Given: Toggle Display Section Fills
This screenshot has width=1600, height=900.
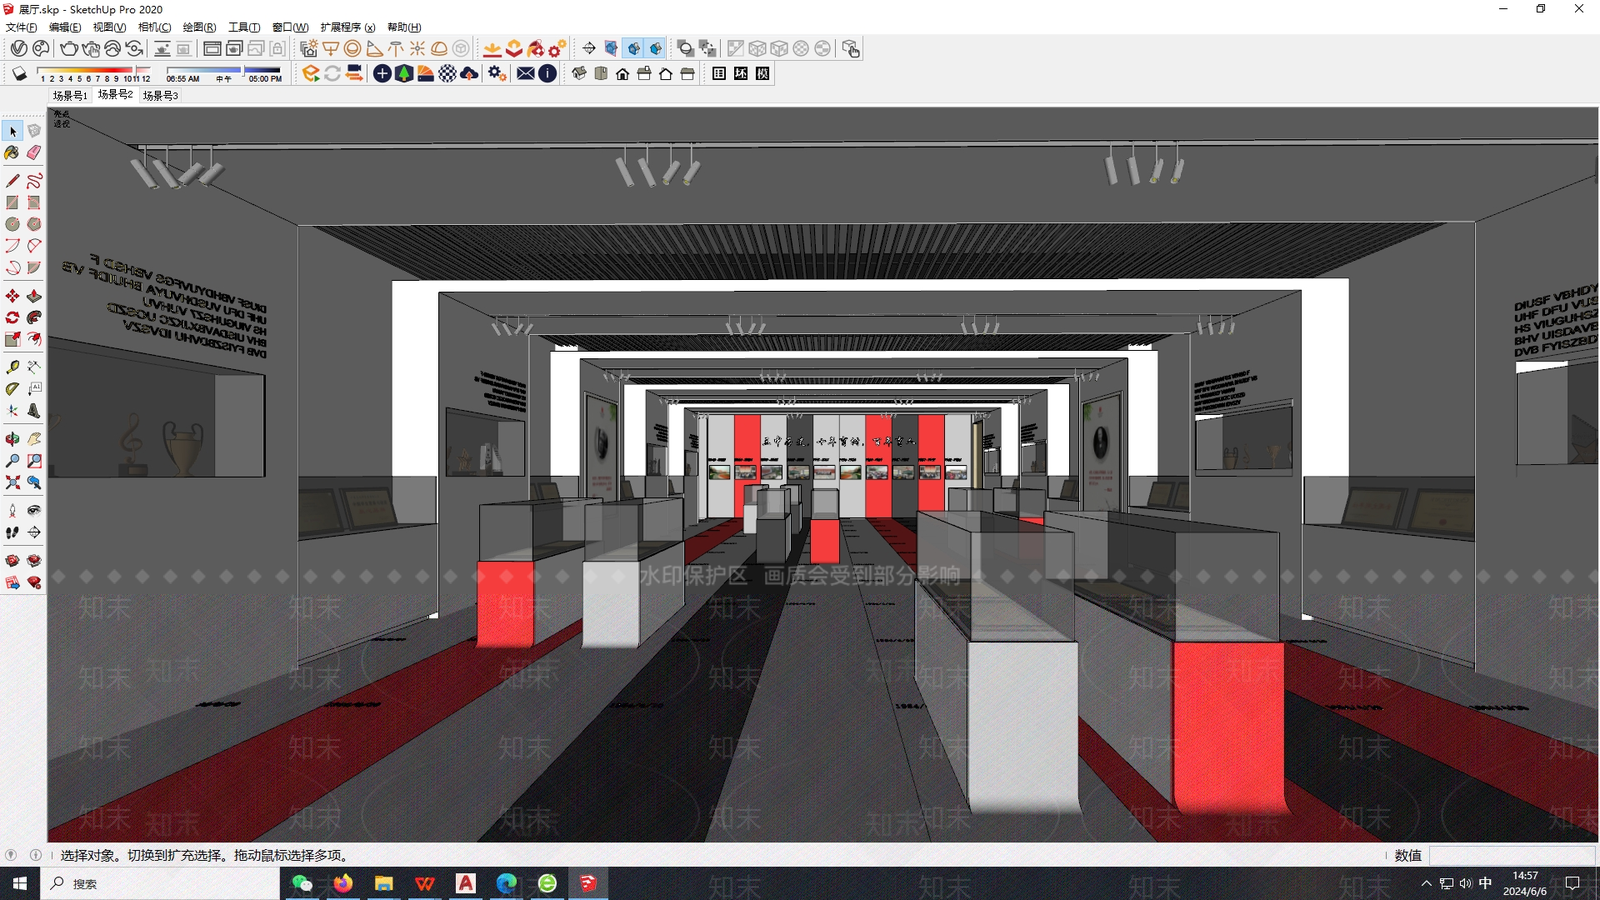Looking at the screenshot, I should coord(655,48).
